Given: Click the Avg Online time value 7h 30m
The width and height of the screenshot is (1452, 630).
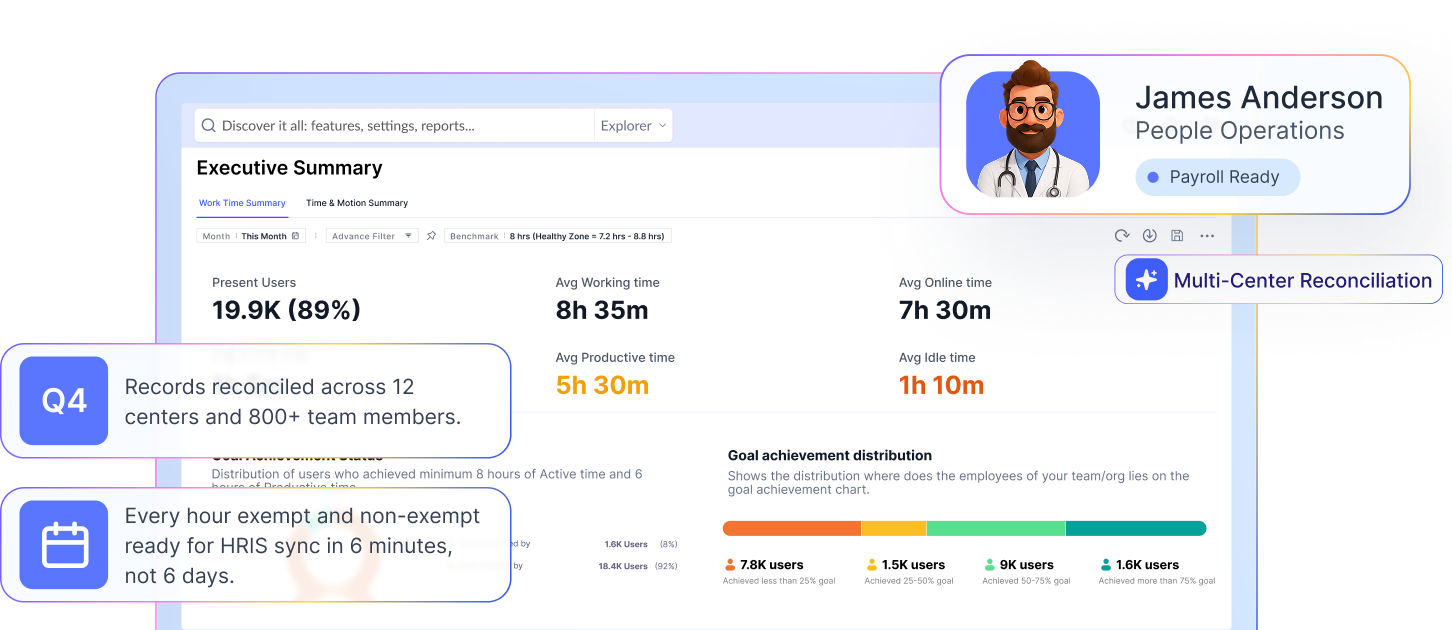Looking at the screenshot, I should click(945, 310).
